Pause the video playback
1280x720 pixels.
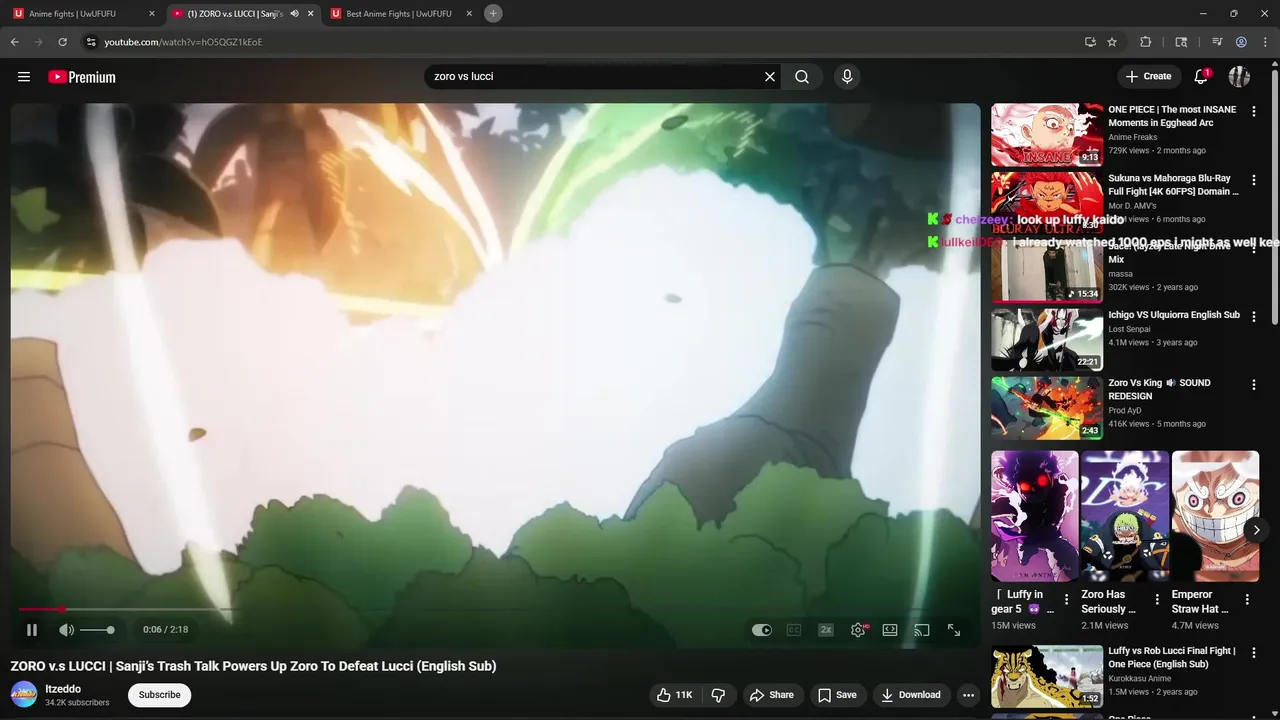pyautogui.click(x=32, y=630)
